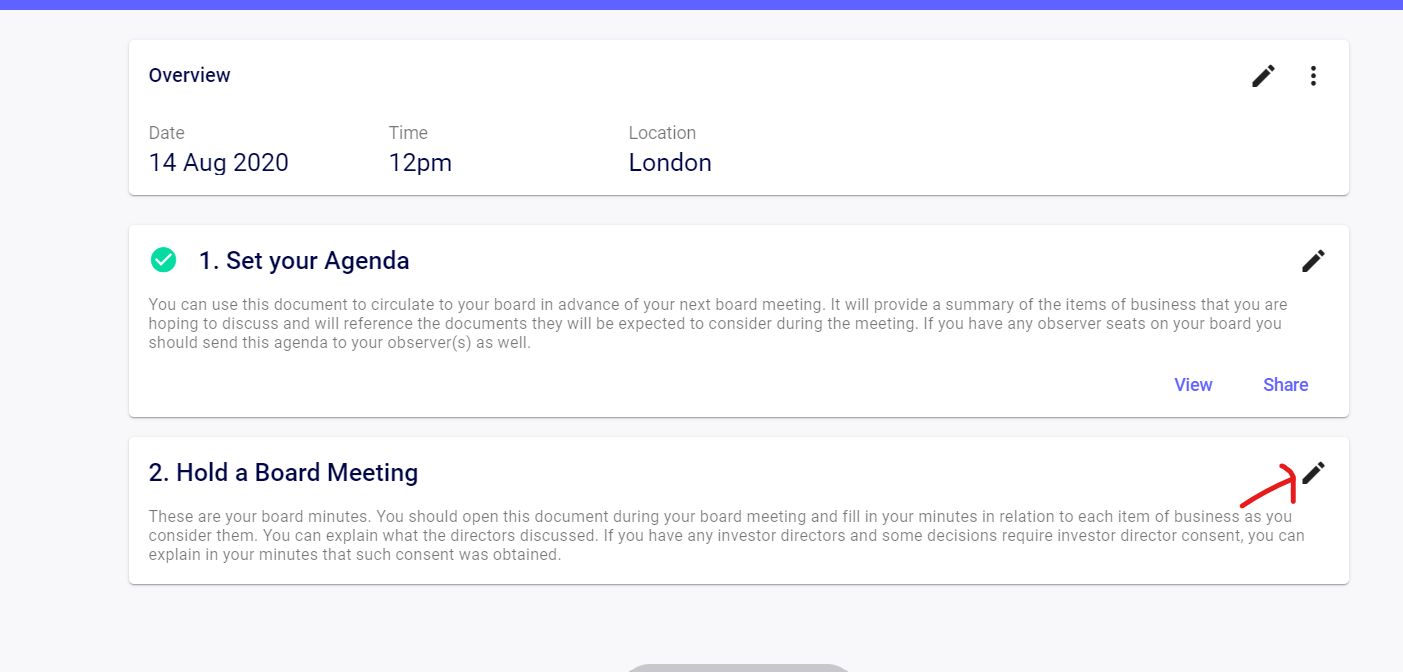Select the time value 12pm
1403x672 pixels.
coord(420,163)
